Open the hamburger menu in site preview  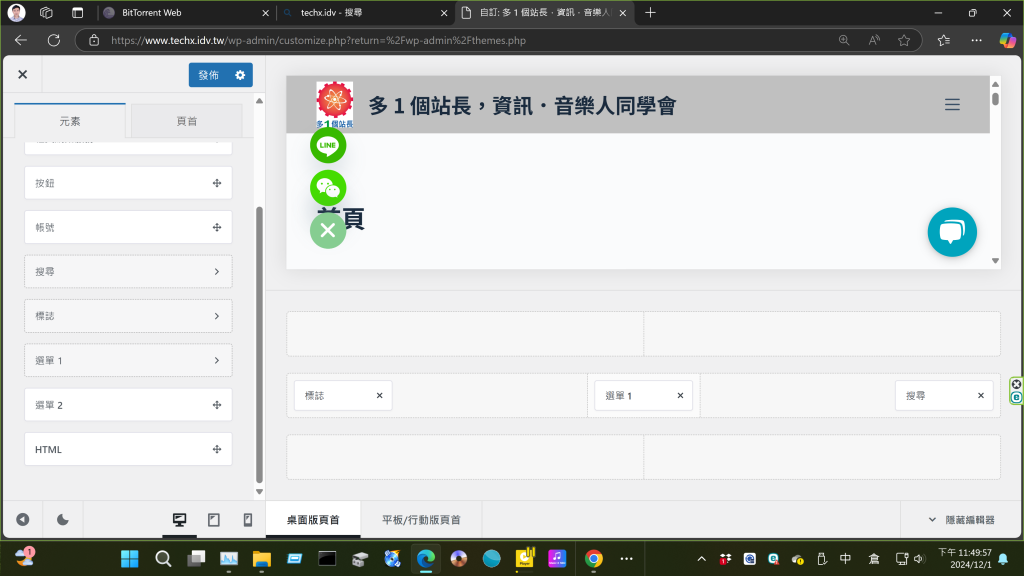click(952, 104)
